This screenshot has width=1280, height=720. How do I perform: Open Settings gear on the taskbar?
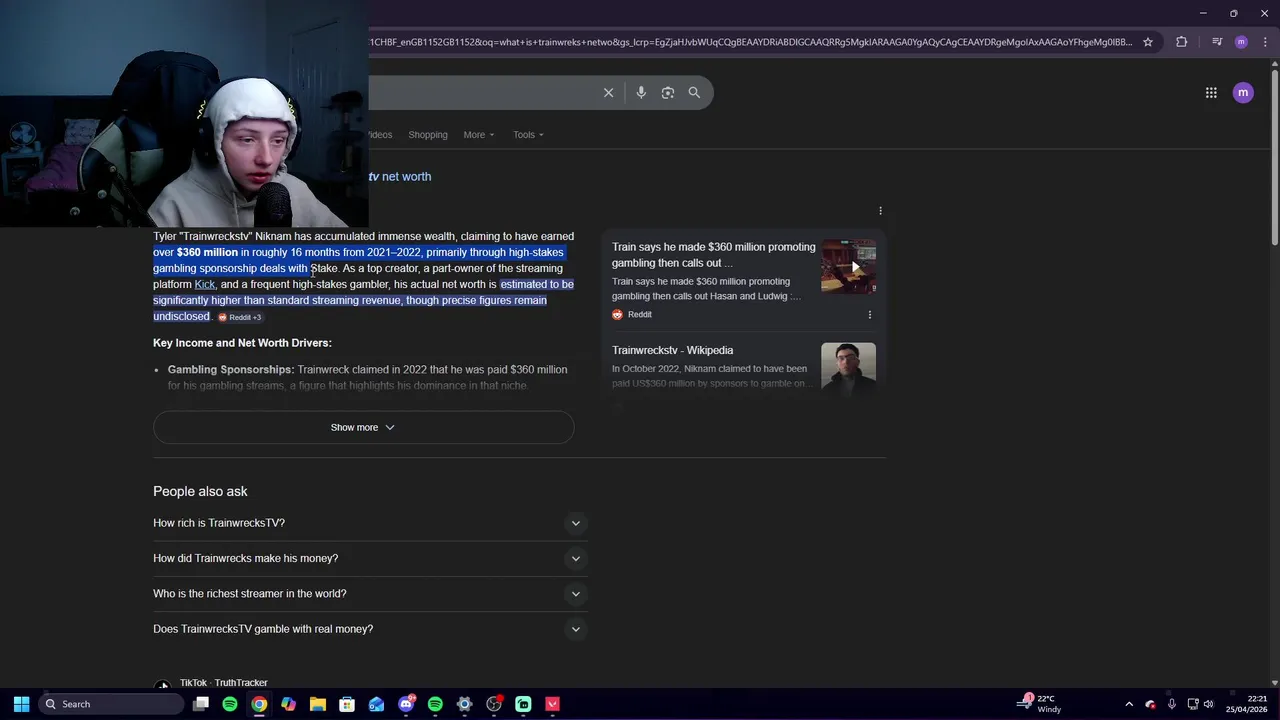point(464,704)
